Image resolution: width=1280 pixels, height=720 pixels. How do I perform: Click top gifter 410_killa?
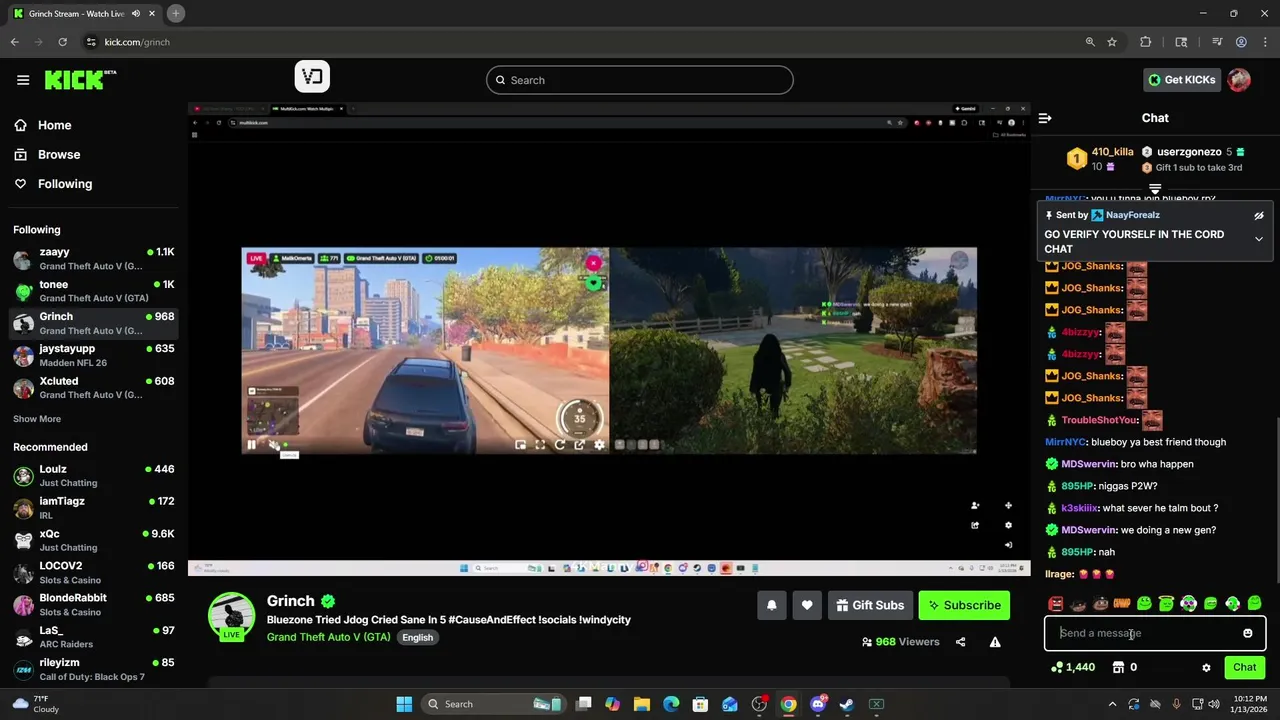(x=1112, y=152)
